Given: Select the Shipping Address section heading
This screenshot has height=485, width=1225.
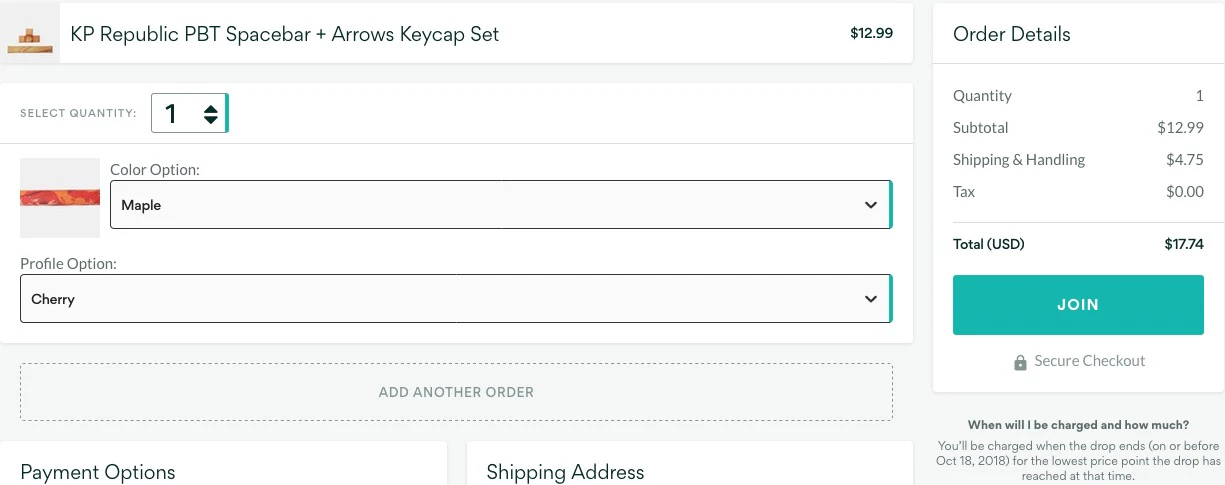Looking at the screenshot, I should click(x=565, y=472).
